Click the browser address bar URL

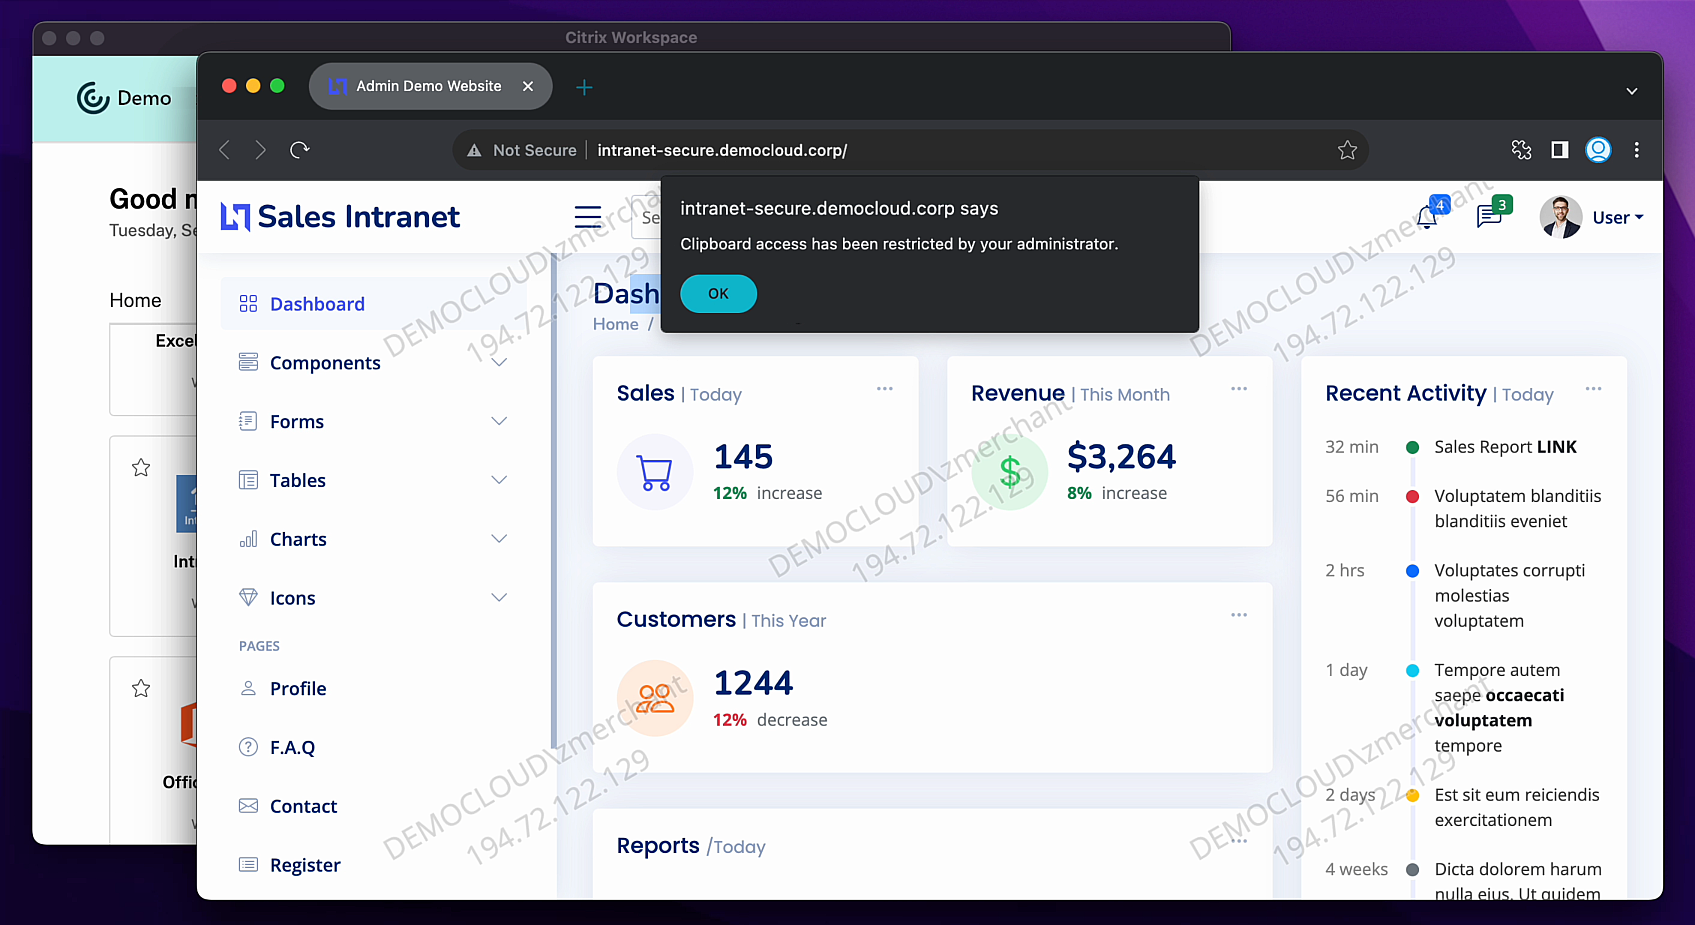click(x=721, y=150)
